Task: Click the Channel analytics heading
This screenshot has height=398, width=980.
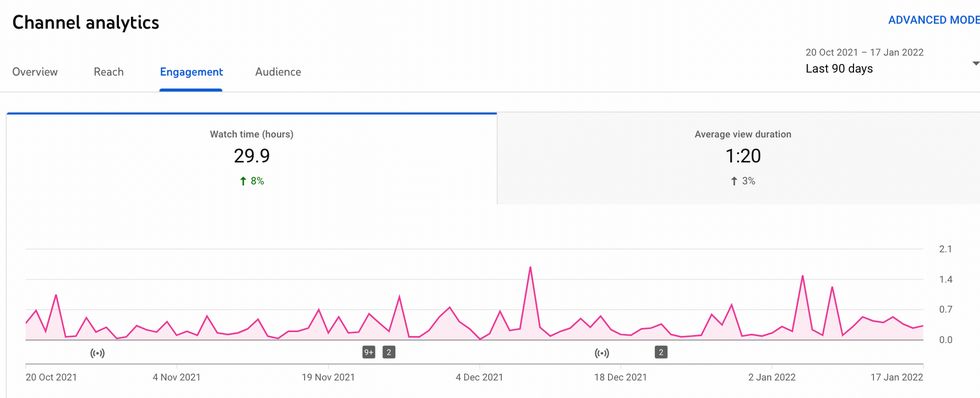Action: (86, 22)
